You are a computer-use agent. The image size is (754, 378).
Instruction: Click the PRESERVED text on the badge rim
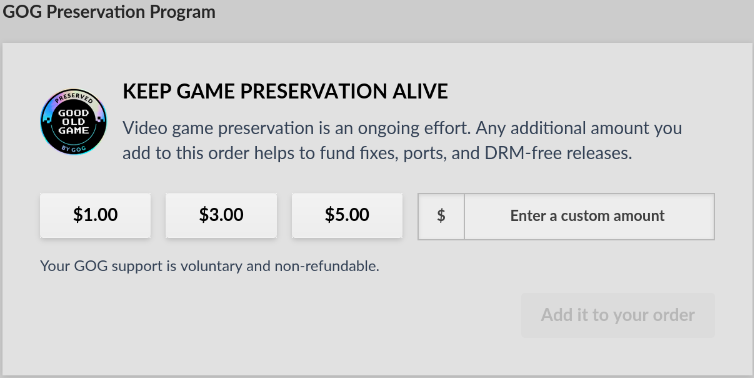pyautogui.click(x=74, y=98)
